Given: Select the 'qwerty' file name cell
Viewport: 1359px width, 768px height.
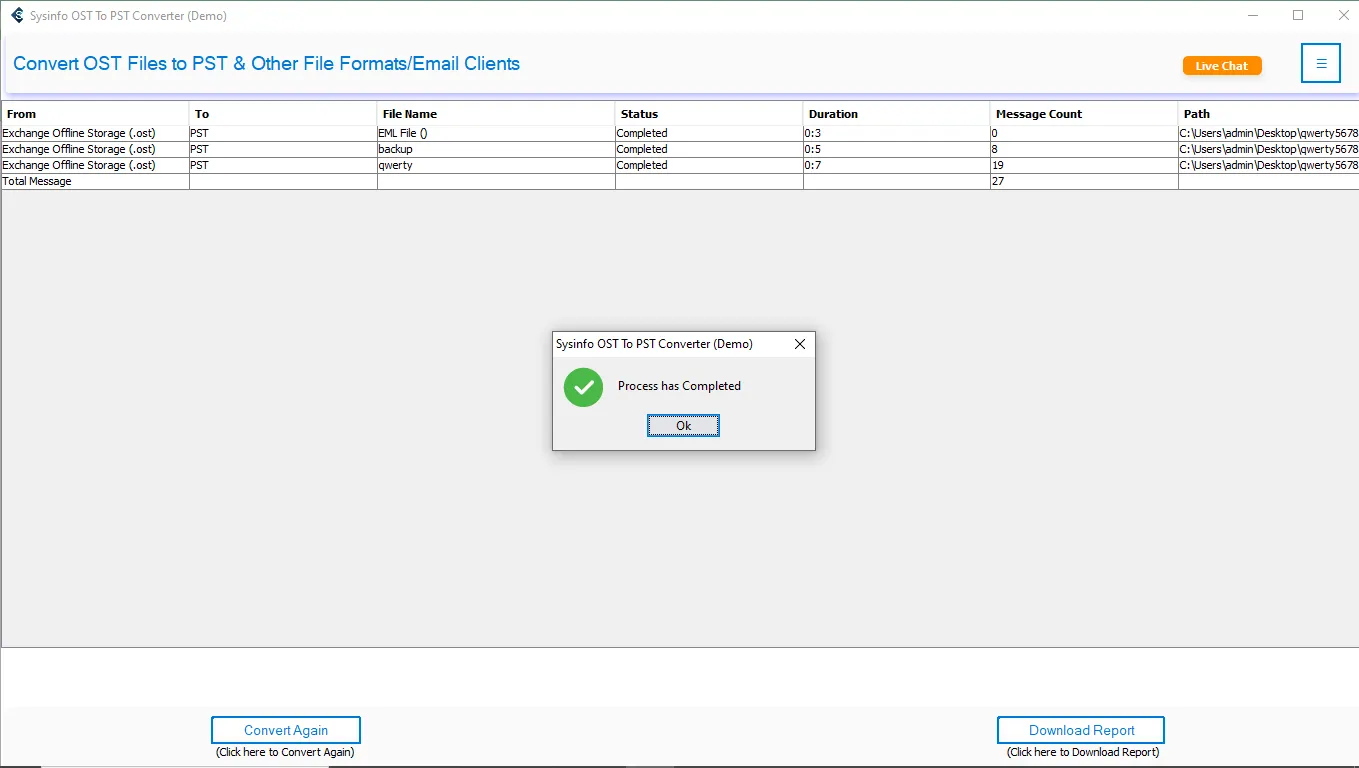Looking at the screenshot, I should 496,165.
